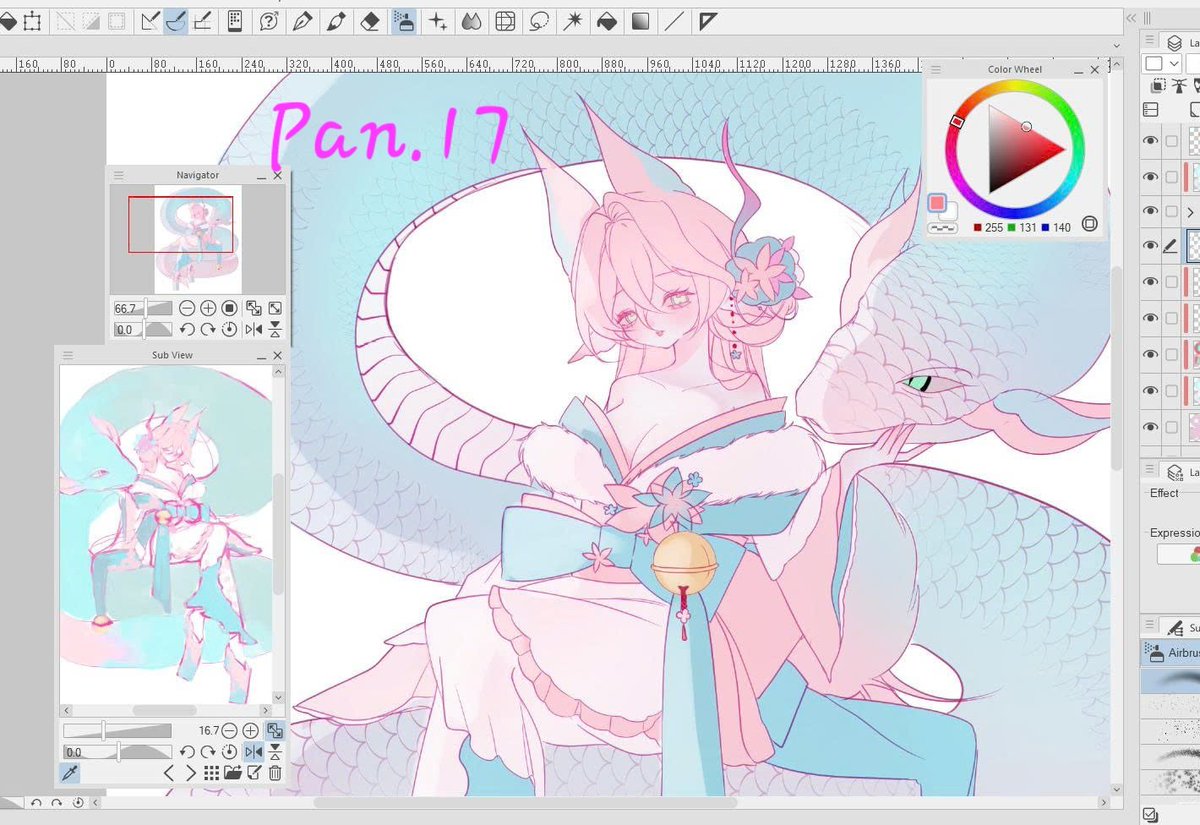
Task: Collapse the right palette dock arrows
Action: (x=1131, y=19)
